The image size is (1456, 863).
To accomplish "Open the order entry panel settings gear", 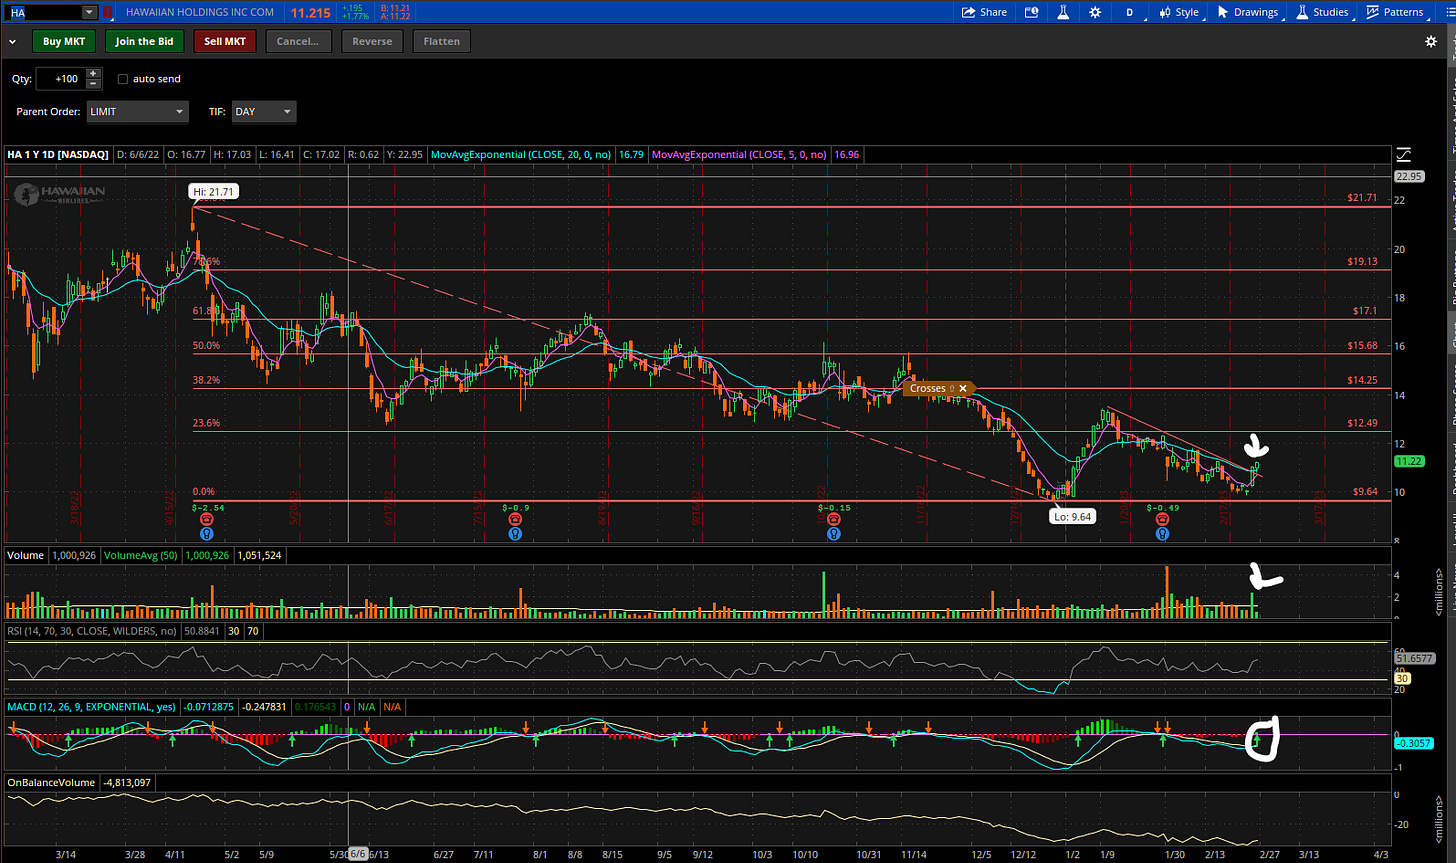I will [x=1430, y=41].
